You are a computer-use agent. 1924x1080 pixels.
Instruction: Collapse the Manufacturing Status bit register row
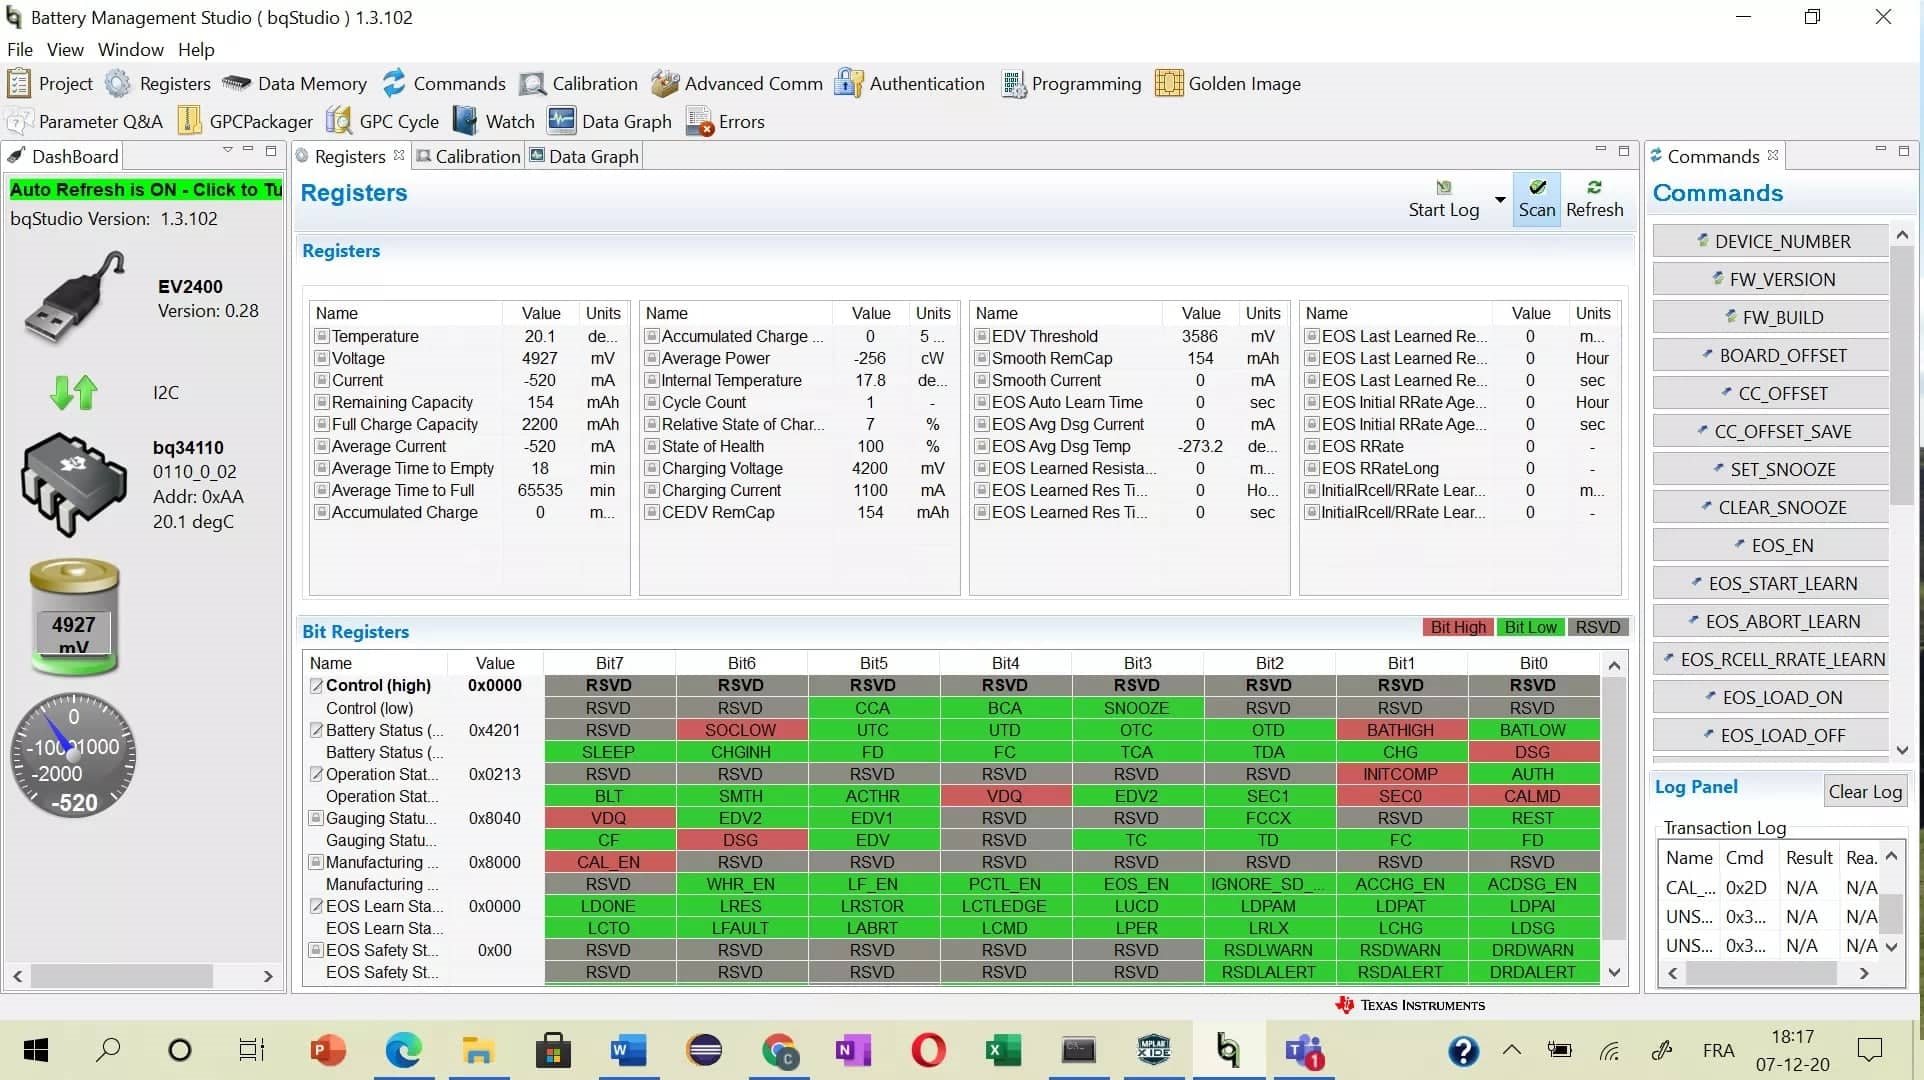316,862
